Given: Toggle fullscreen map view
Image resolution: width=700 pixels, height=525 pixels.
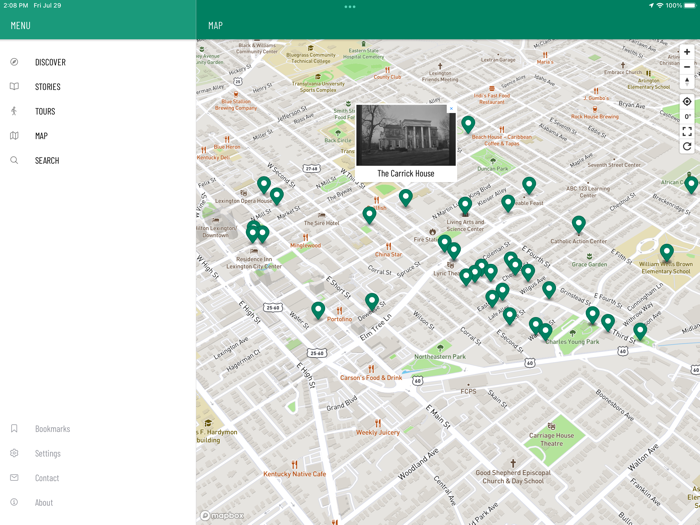Looking at the screenshot, I should 687,131.
